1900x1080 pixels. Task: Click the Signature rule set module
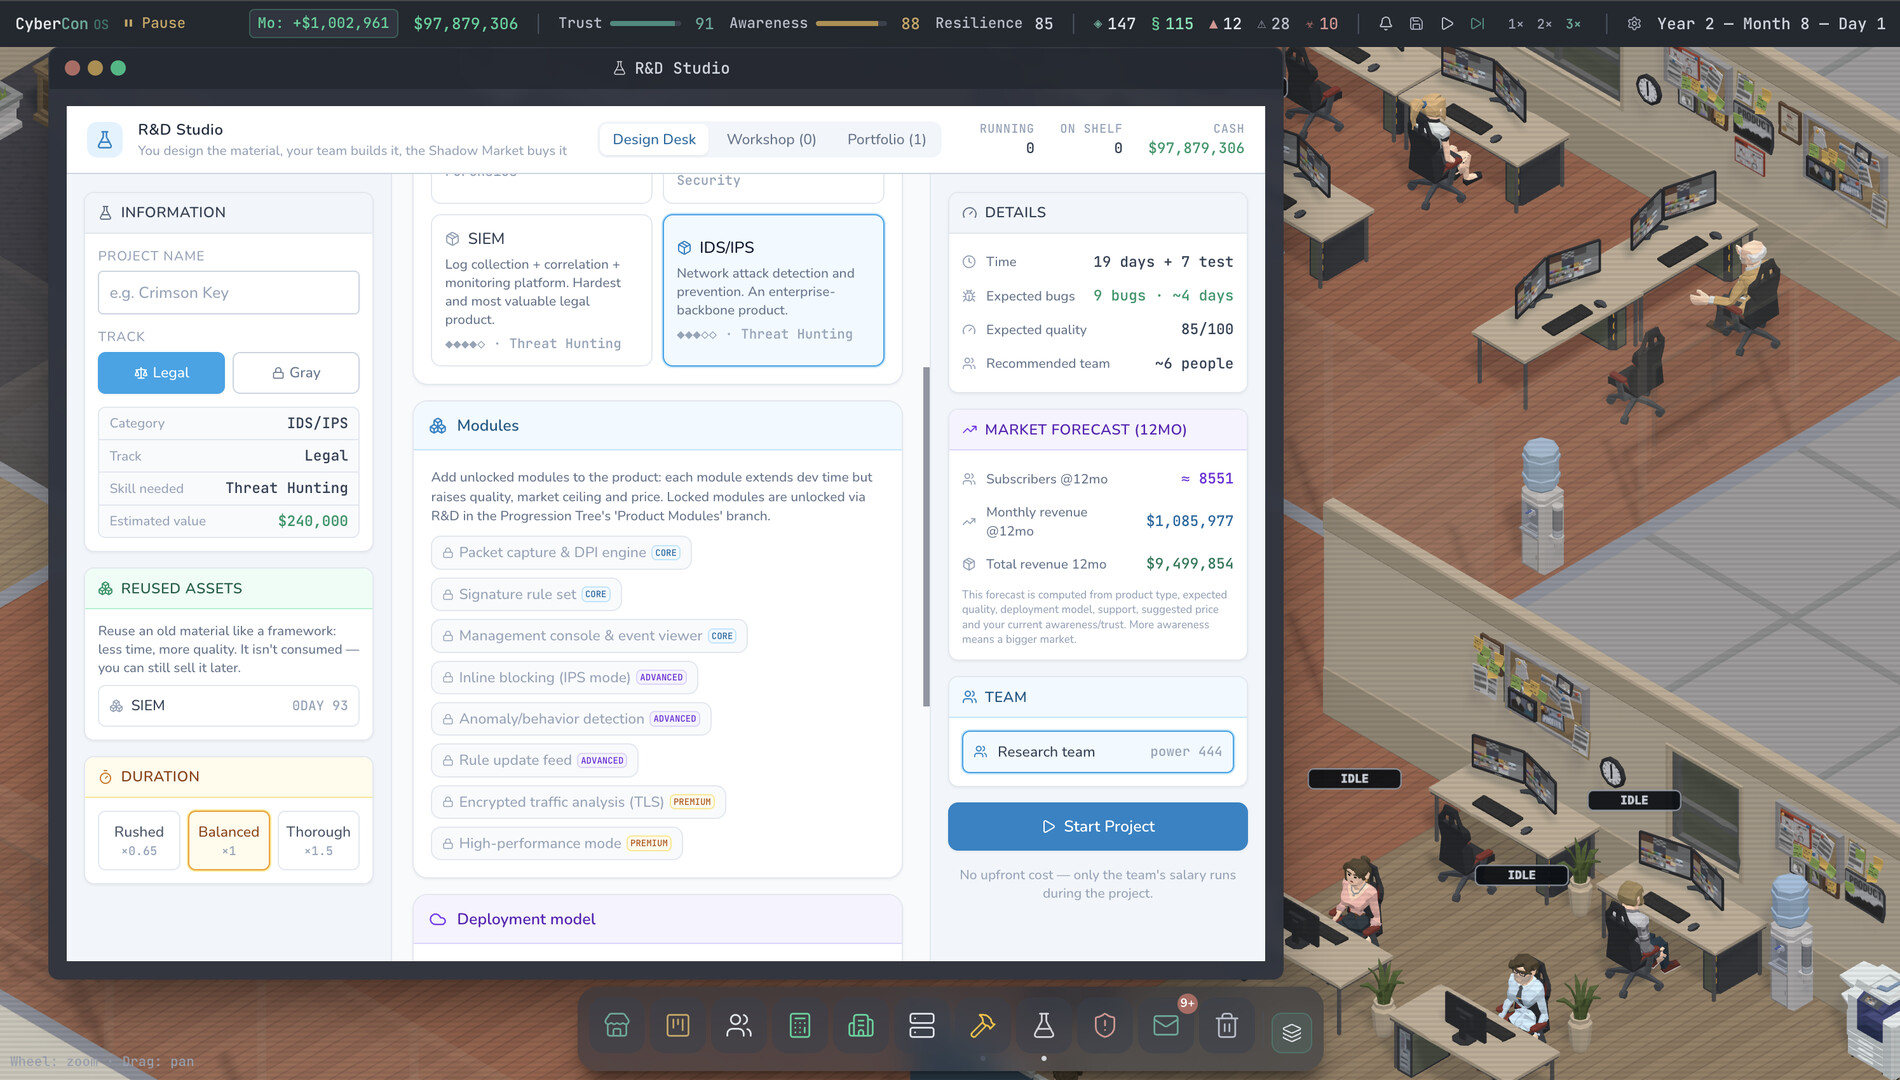tap(526, 595)
